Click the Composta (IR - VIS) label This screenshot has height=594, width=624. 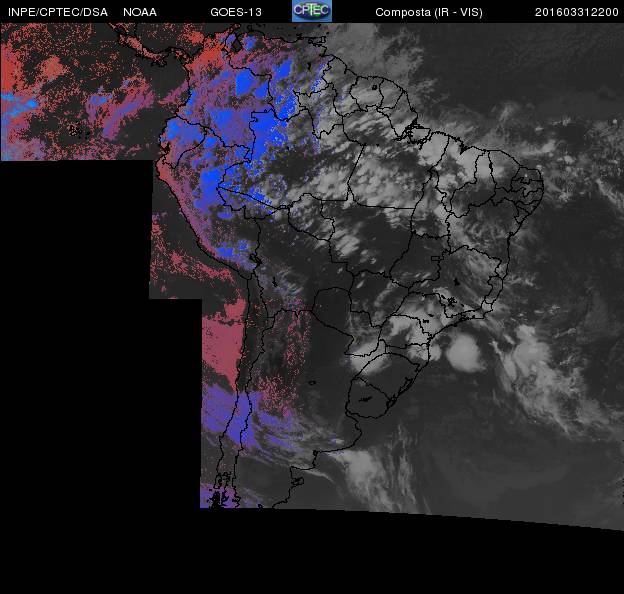429,12
